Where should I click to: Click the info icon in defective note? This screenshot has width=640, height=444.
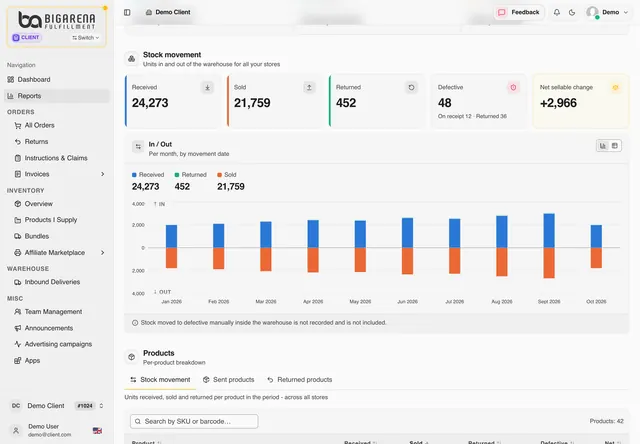135,323
